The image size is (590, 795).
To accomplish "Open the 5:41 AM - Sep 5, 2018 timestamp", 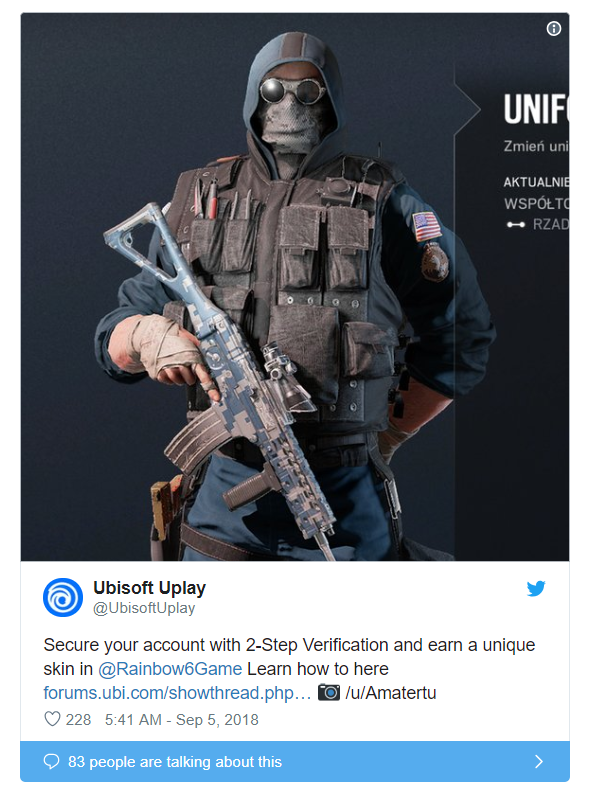I will [x=181, y=719].
